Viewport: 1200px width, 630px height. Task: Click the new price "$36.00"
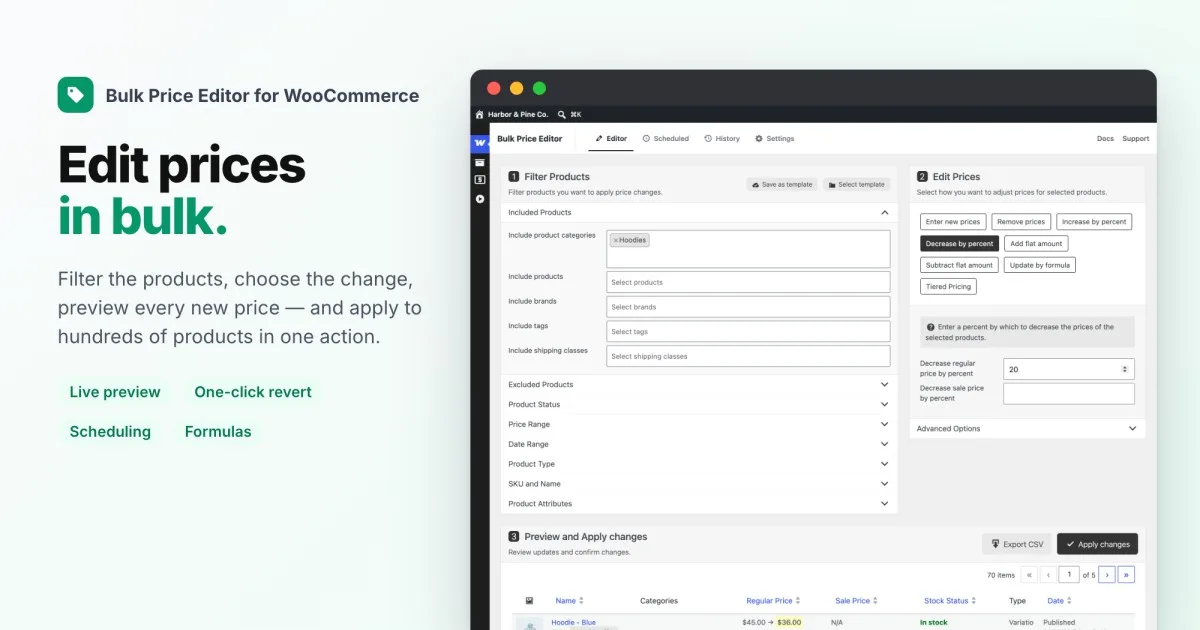click(x=787, y=622)
